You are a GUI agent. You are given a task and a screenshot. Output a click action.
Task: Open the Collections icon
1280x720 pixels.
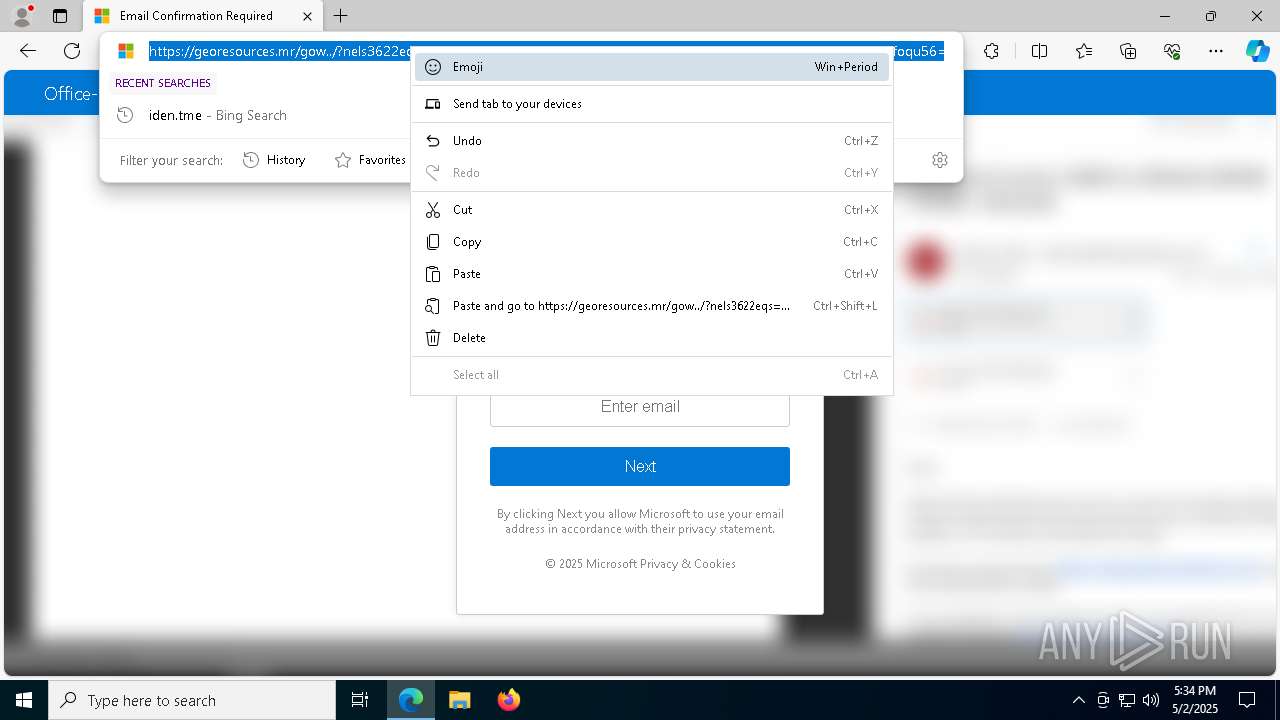tap(1128, 51)
